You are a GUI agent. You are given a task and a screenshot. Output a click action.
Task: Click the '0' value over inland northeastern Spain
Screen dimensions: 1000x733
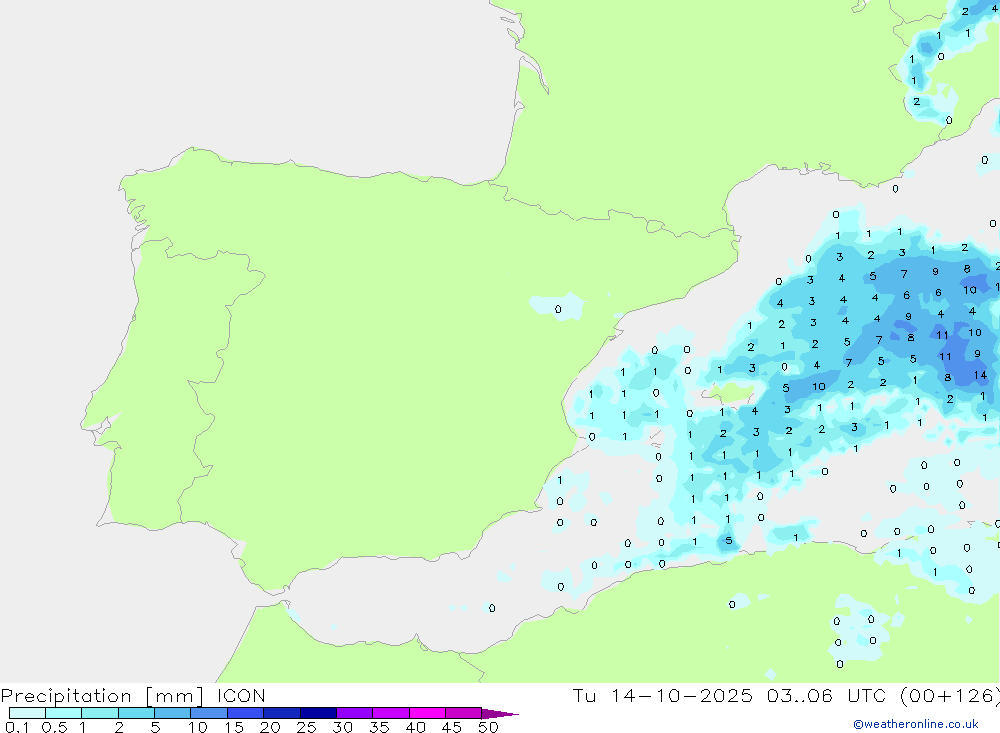558,309
